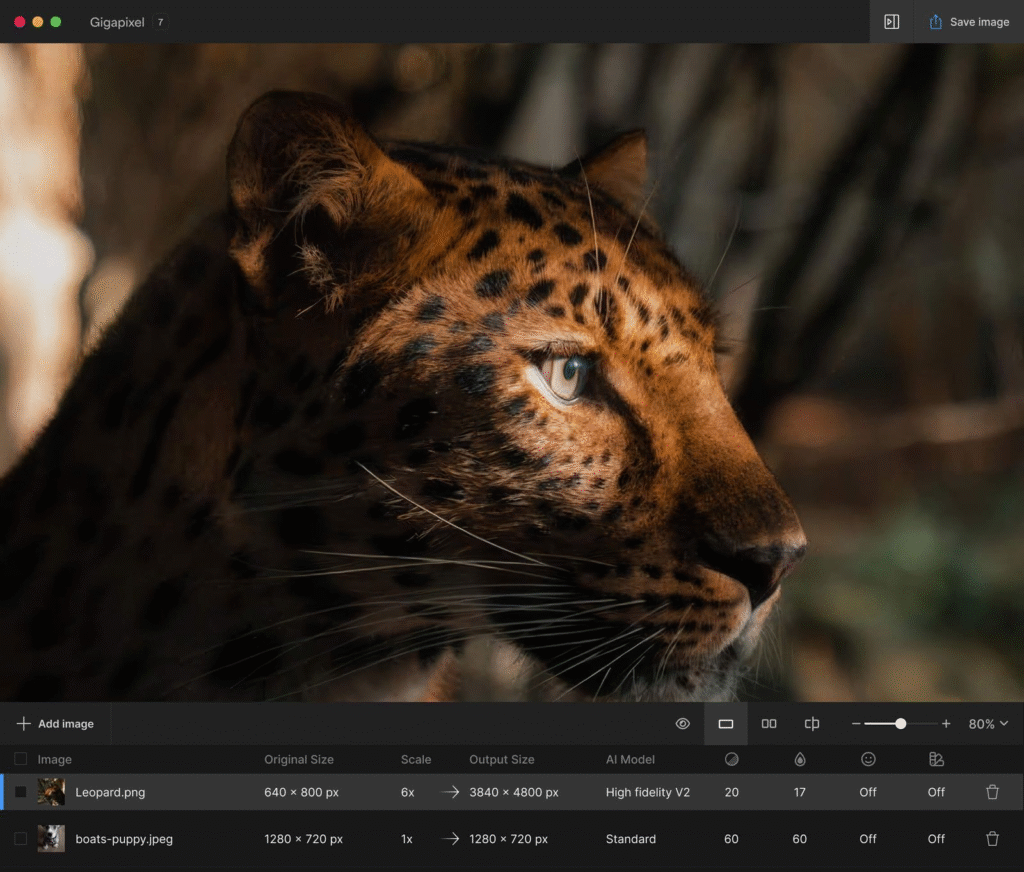Open Leopard.png High fidelity V2 model dropdown
The width and height of the screenshot is (1024, 872).
click(647, 792)
